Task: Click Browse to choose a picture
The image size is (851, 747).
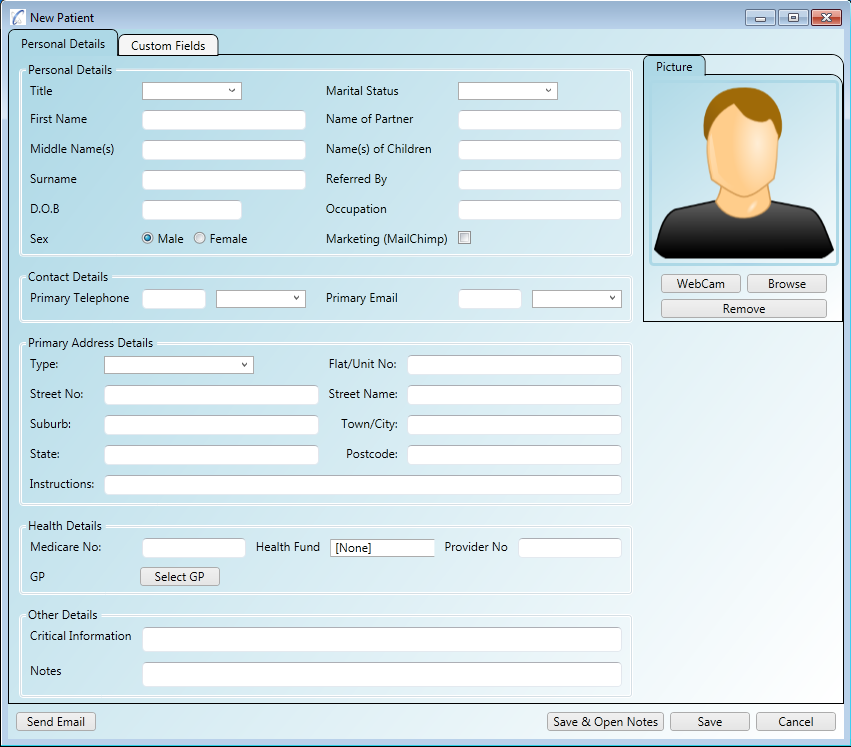Action: click(x=786, y=284)
